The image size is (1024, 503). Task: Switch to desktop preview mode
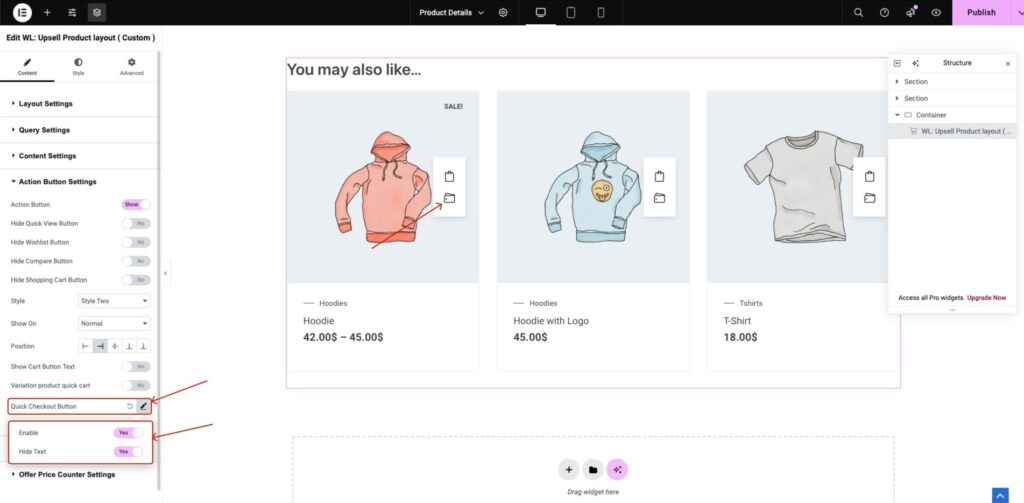point(541,12)
